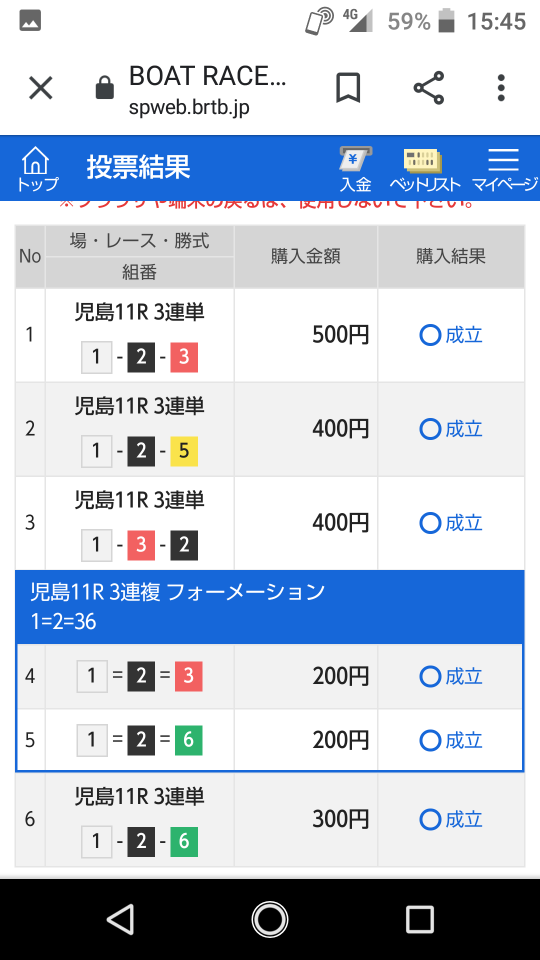This screenshot has width=540, height=960.
Task: Close the browser tab with X
Action: (41, 89)
